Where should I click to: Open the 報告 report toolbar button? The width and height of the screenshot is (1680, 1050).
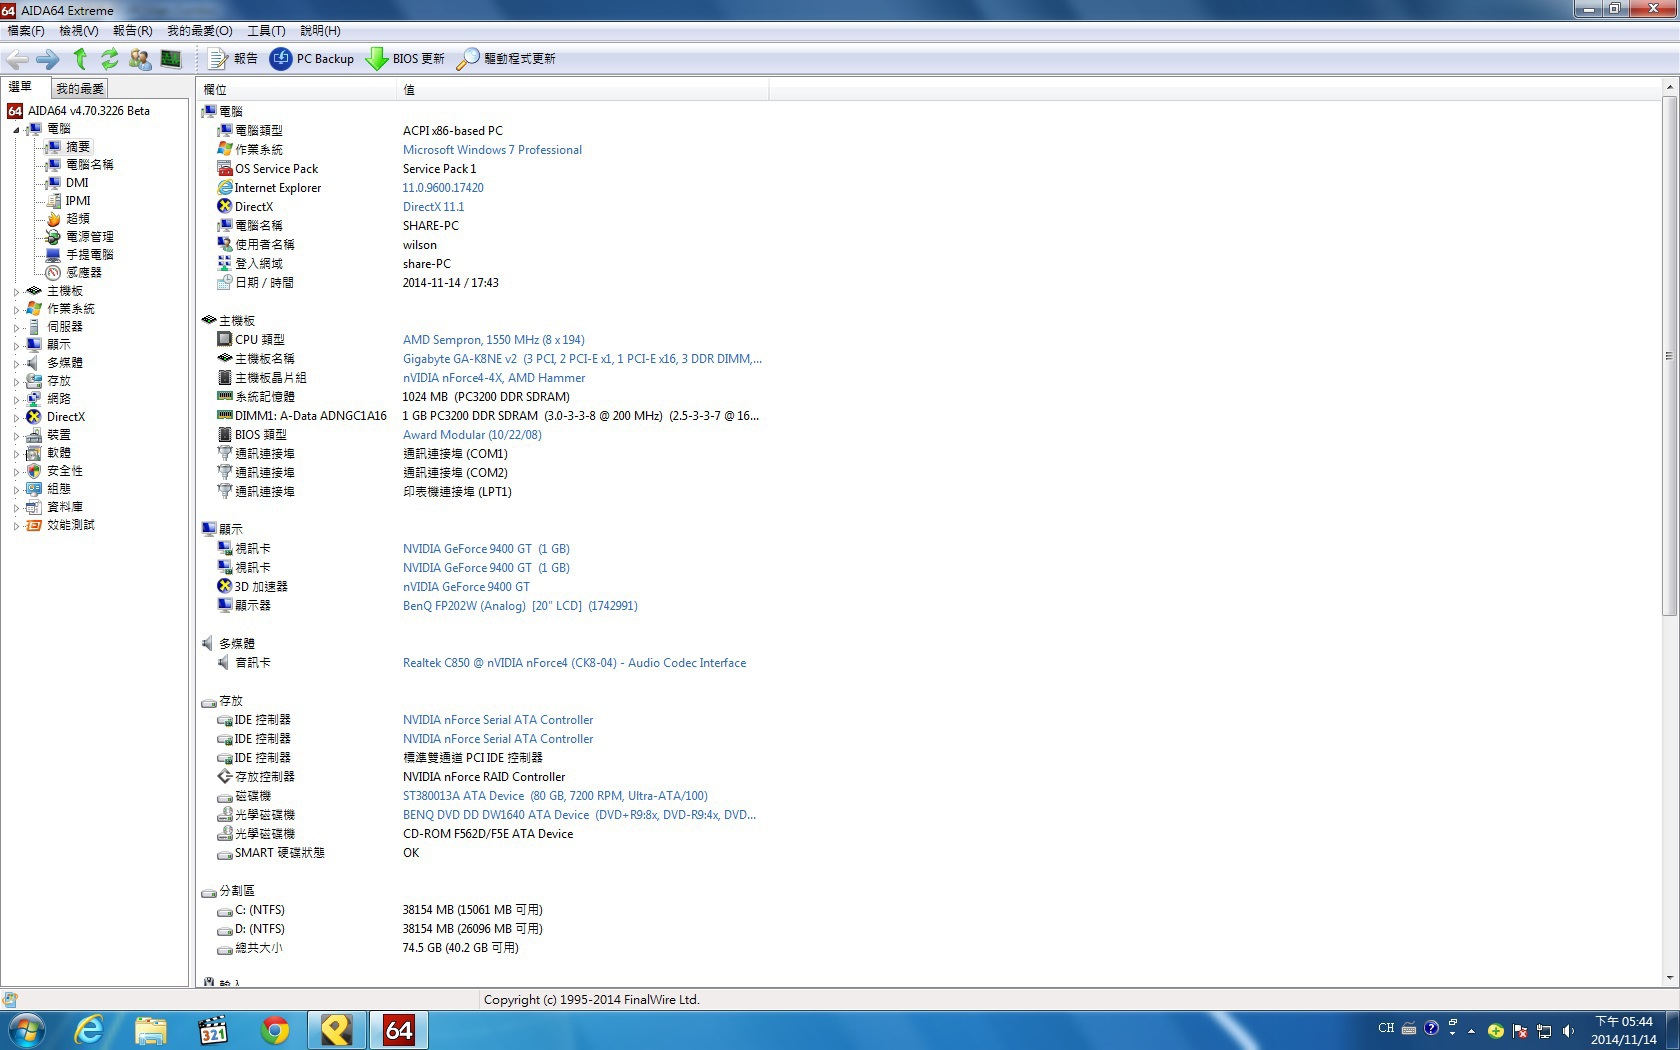(x=233, y=59)
